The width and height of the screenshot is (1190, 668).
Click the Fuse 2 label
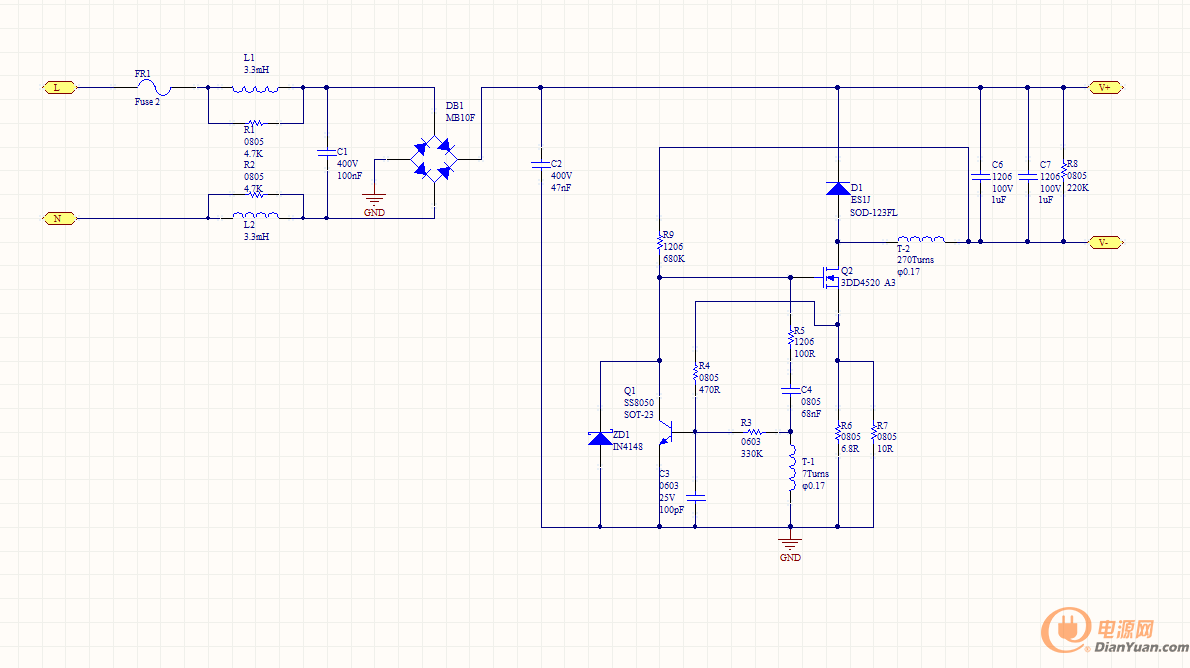pyautogui.click(x=147, y=102)
